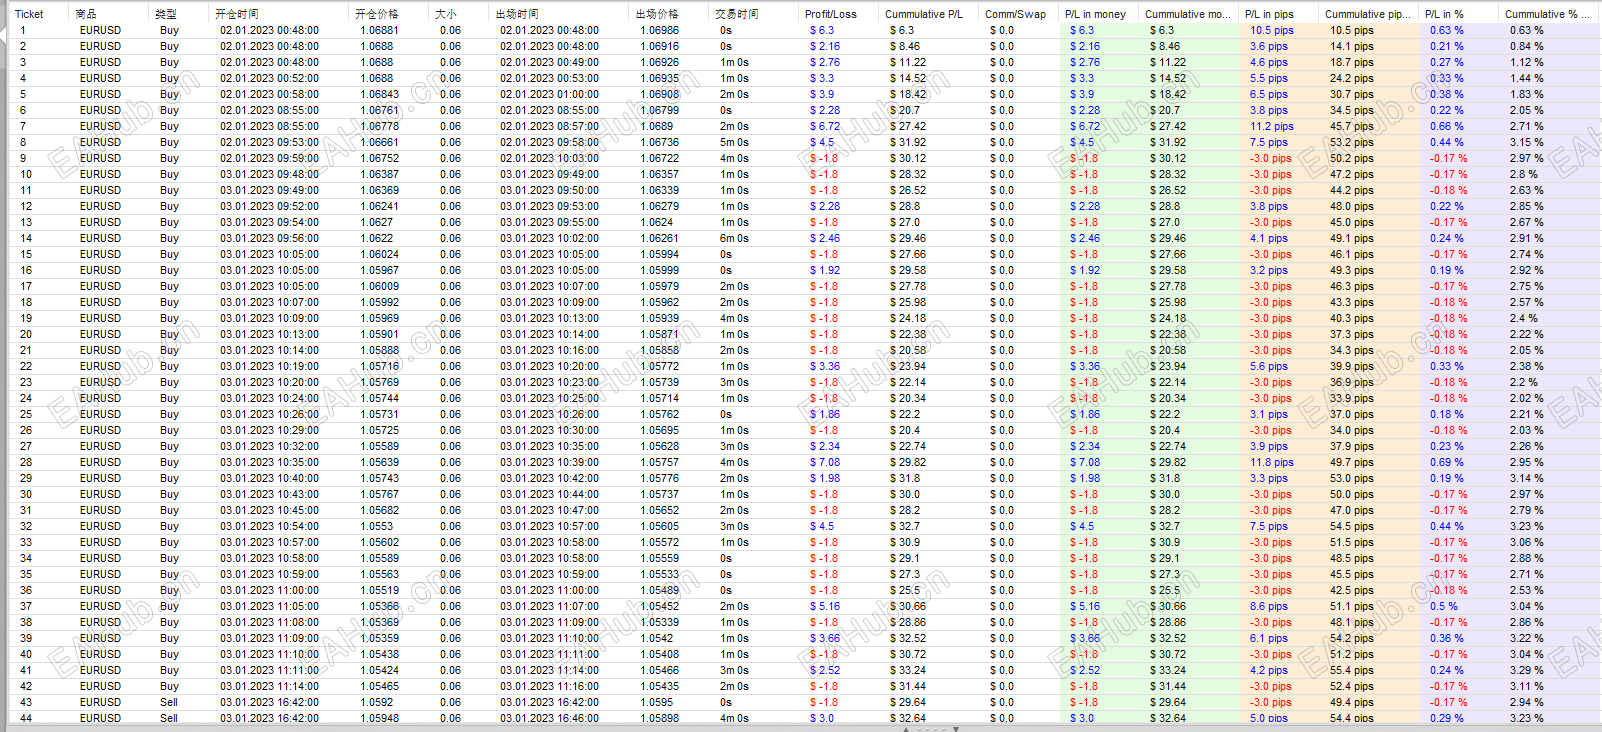Viewport: 1602px width, 732px height.
Task: Click the 大小 column header
Action: tap(446, 14)
